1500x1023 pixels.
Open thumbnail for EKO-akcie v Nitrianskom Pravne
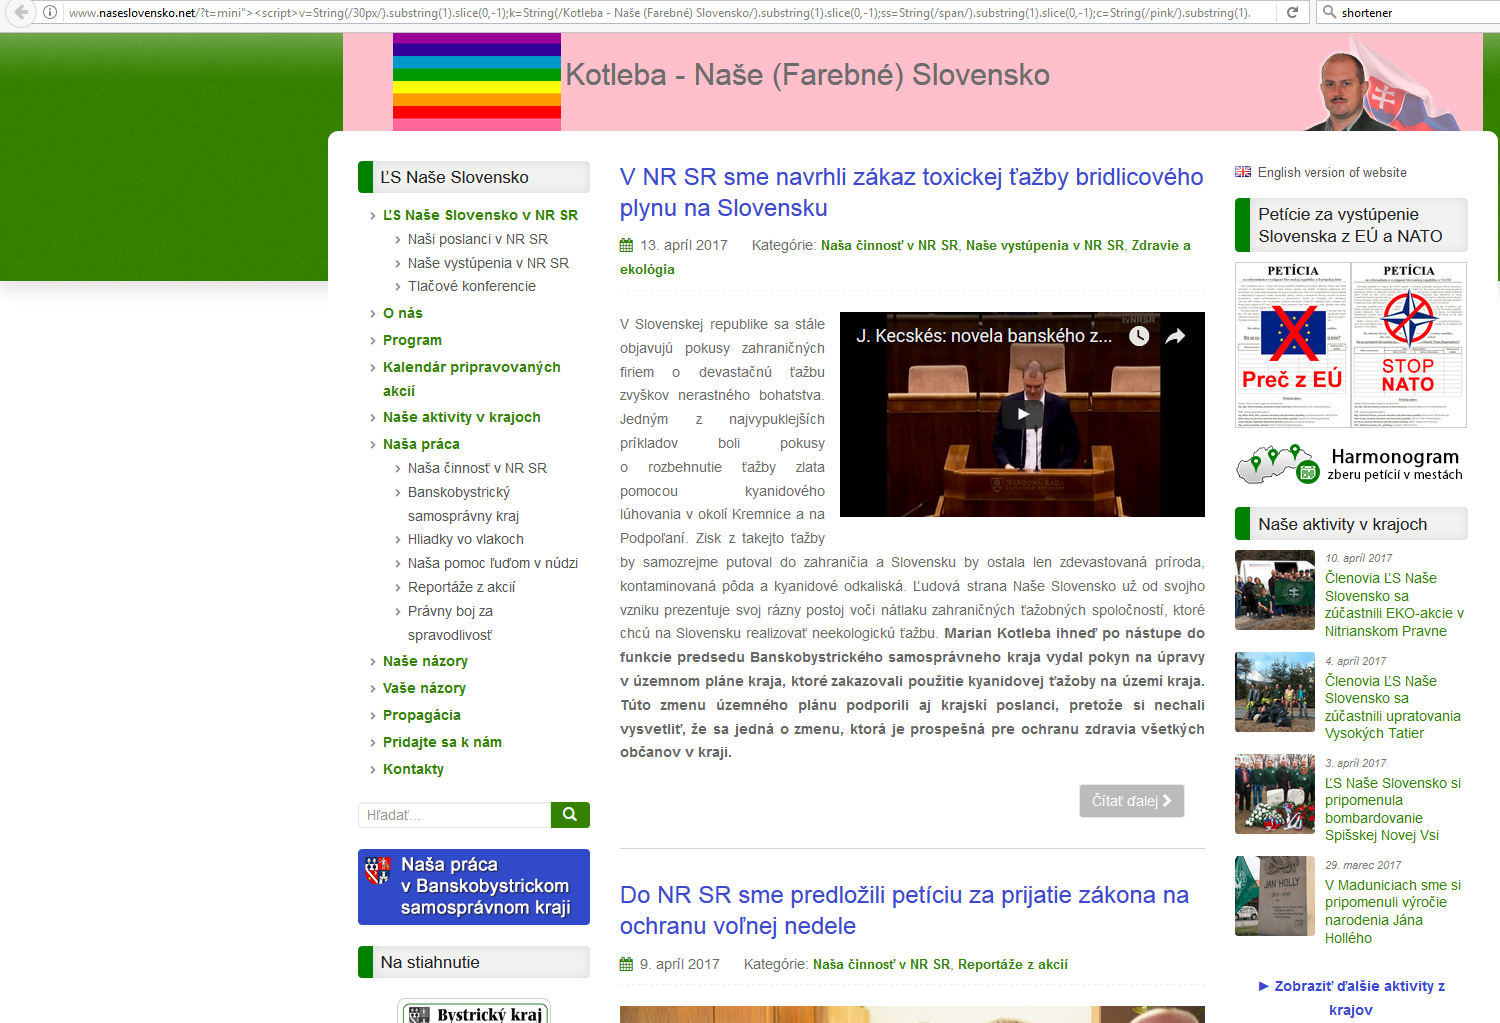click(x=1275, y=590)
